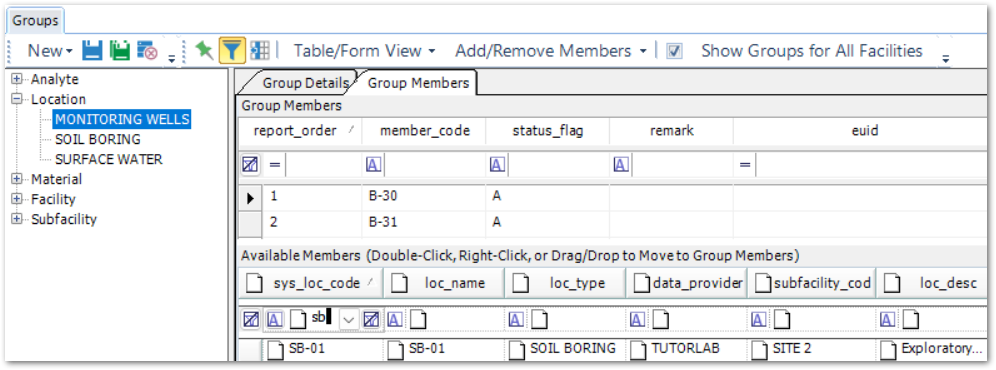This screenshot has height=370, width=996.
Task: Select the Group Members tab
Action: (419, 83)
